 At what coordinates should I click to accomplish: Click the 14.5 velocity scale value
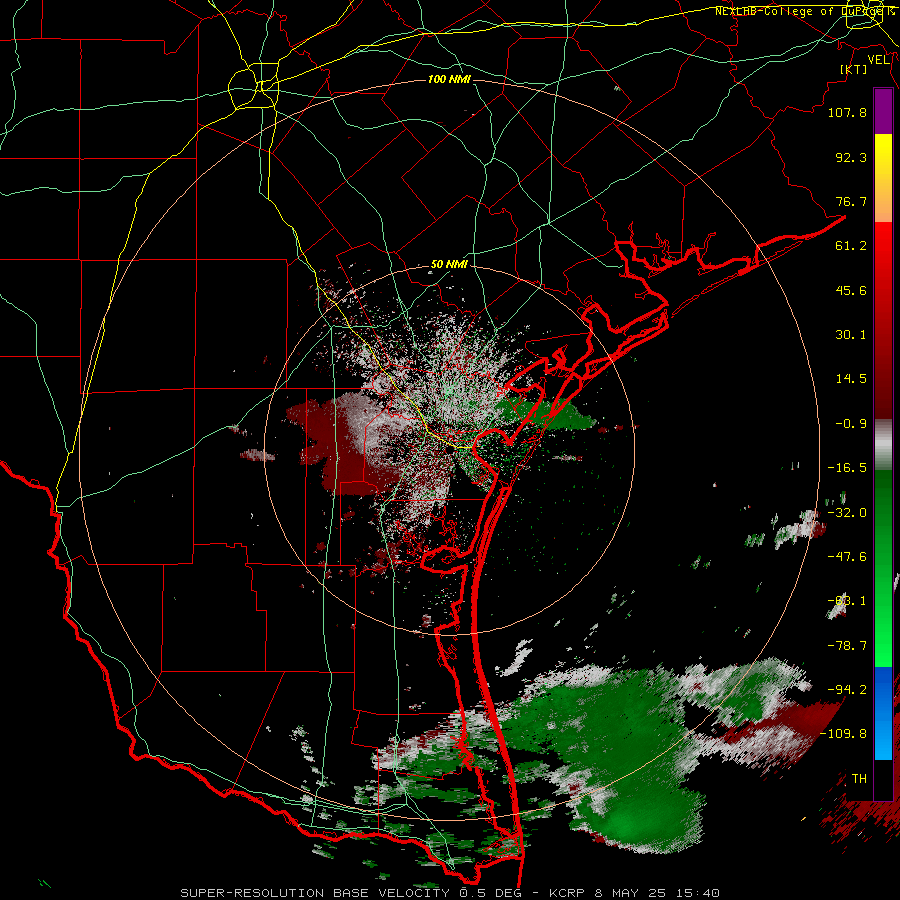pyautogui.click(x=851, y=379)
